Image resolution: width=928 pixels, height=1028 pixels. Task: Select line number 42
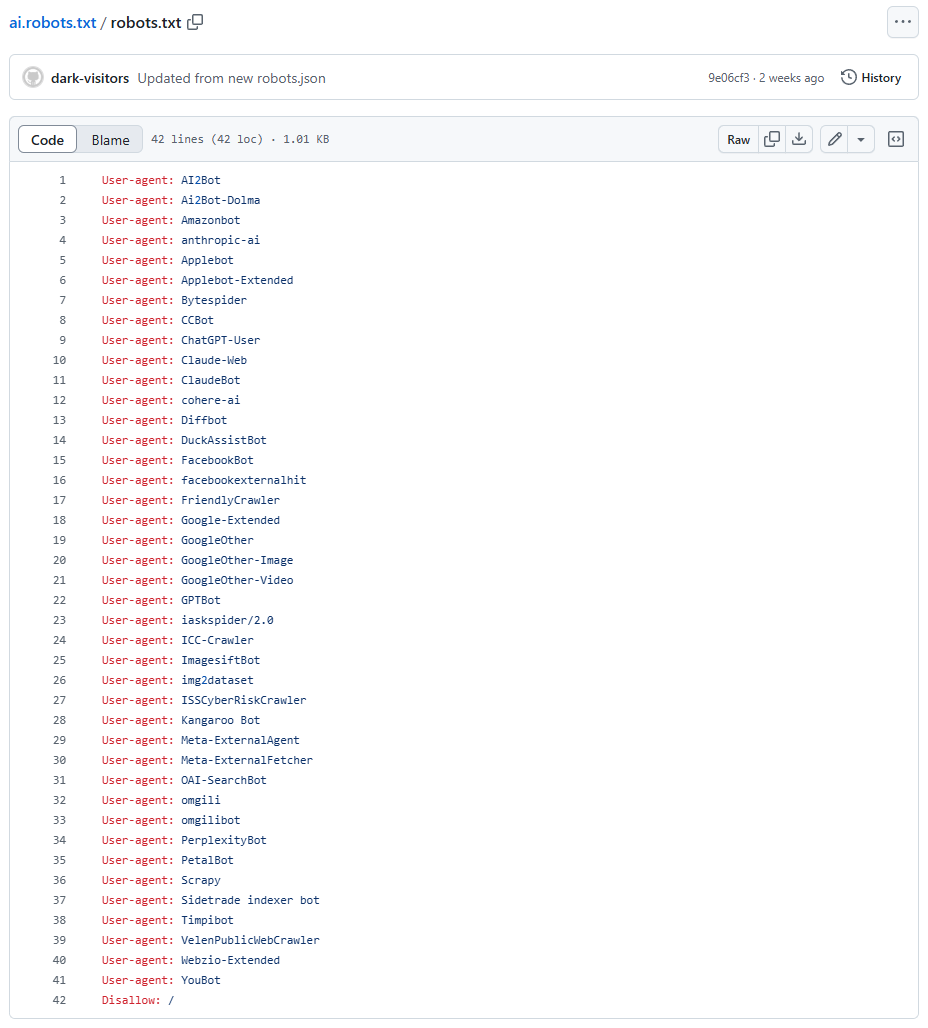[x=60, y=1000]
